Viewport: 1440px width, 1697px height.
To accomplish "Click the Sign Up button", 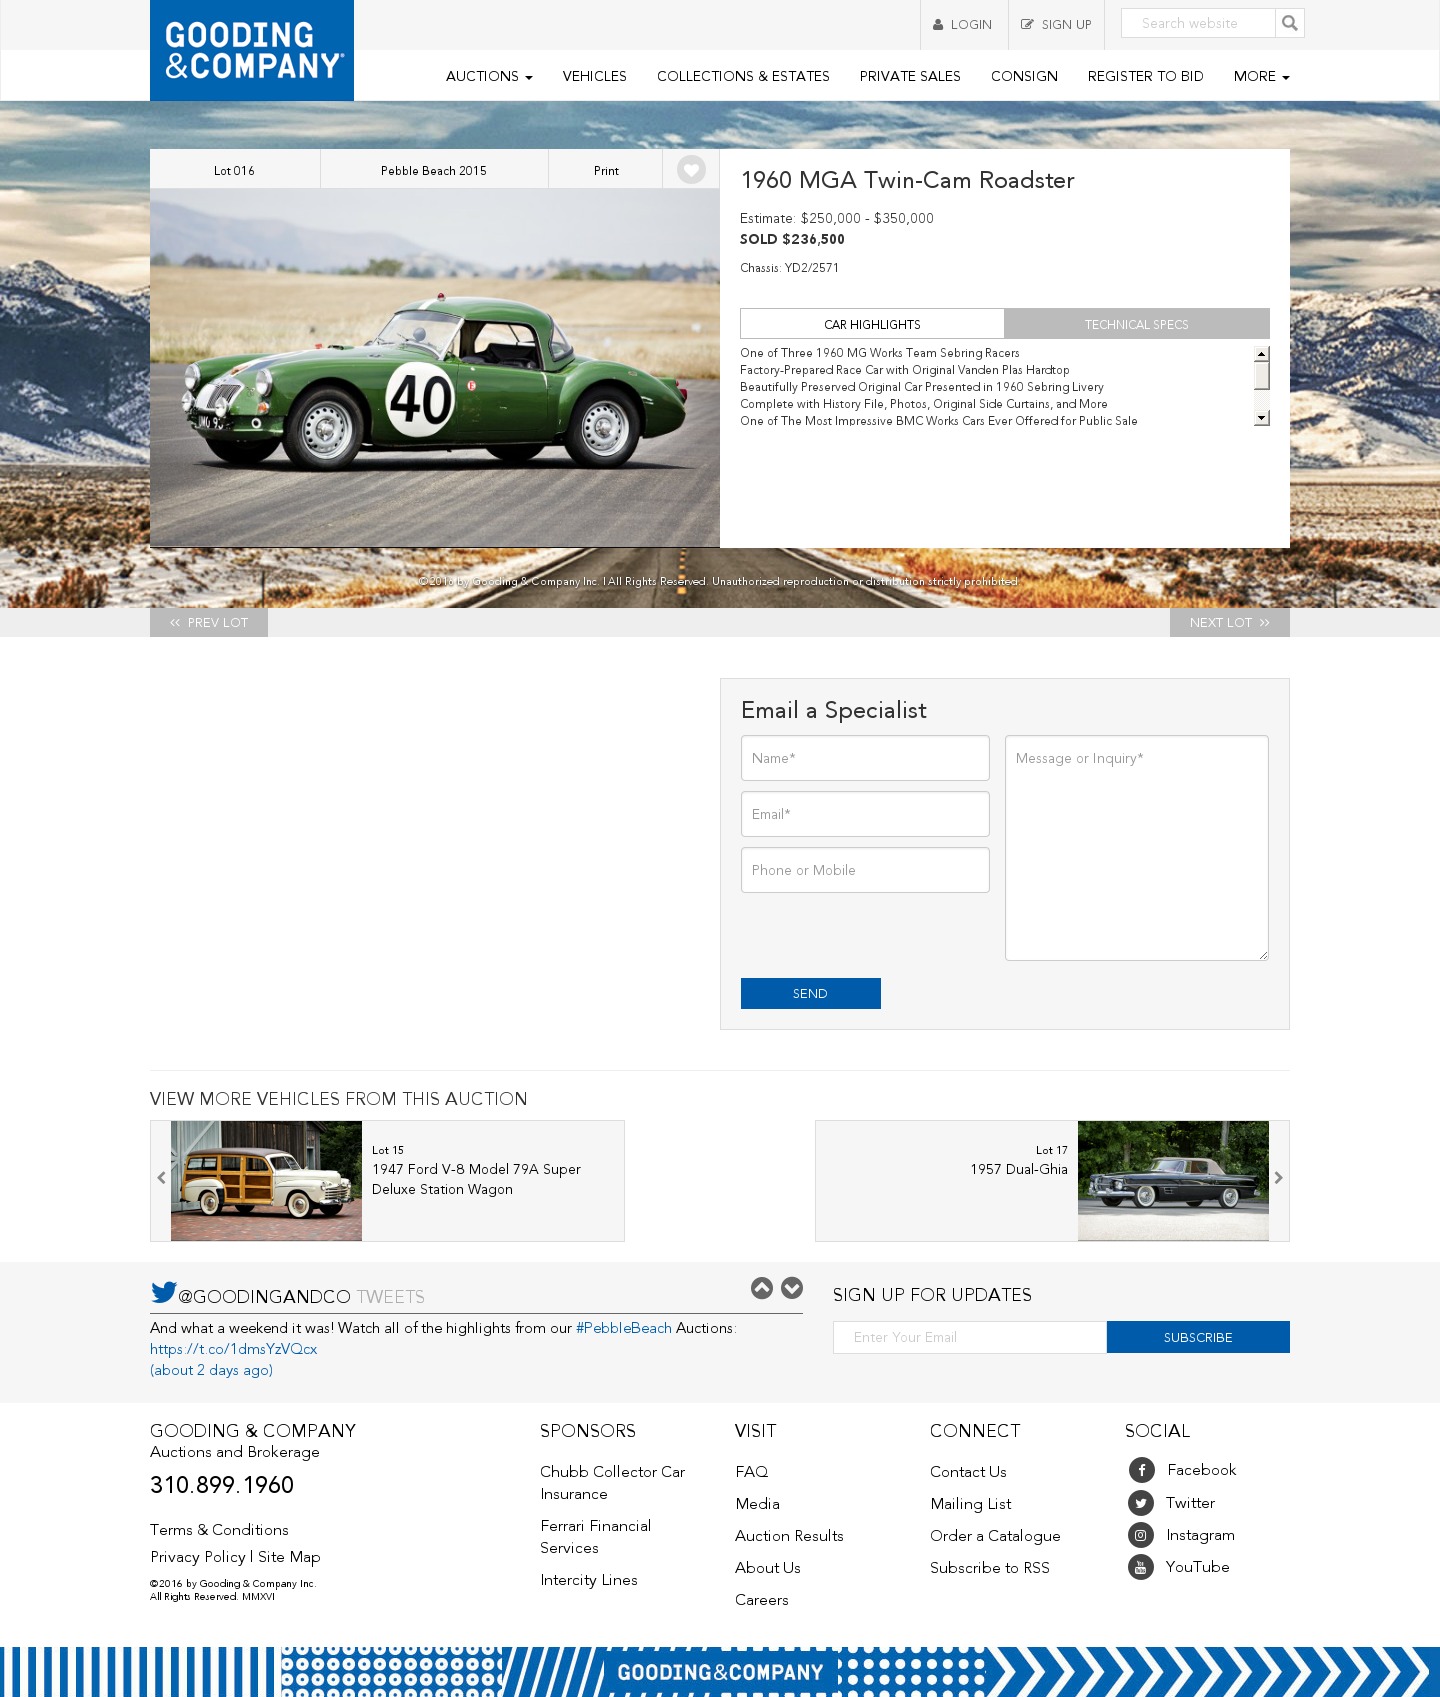I will pos(1057,25).
